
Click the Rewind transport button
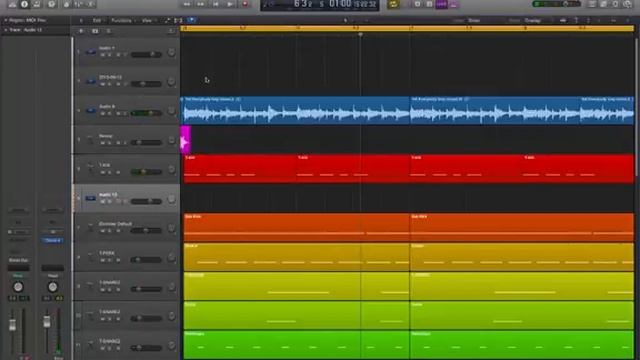(187, 4)
